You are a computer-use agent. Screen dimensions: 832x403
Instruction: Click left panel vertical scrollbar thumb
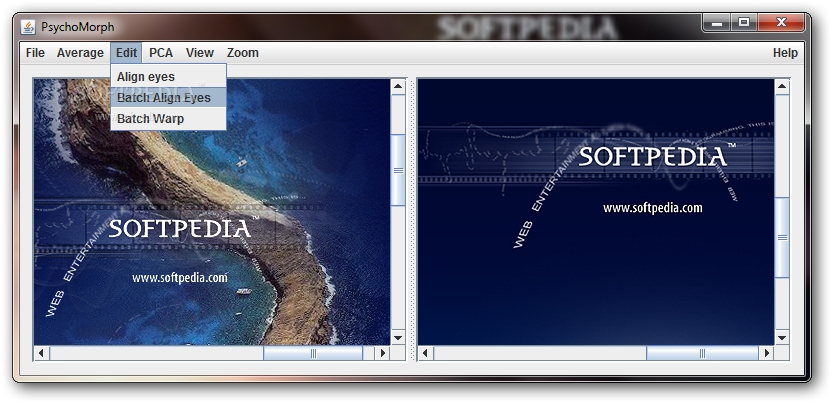tap(398, 170)
